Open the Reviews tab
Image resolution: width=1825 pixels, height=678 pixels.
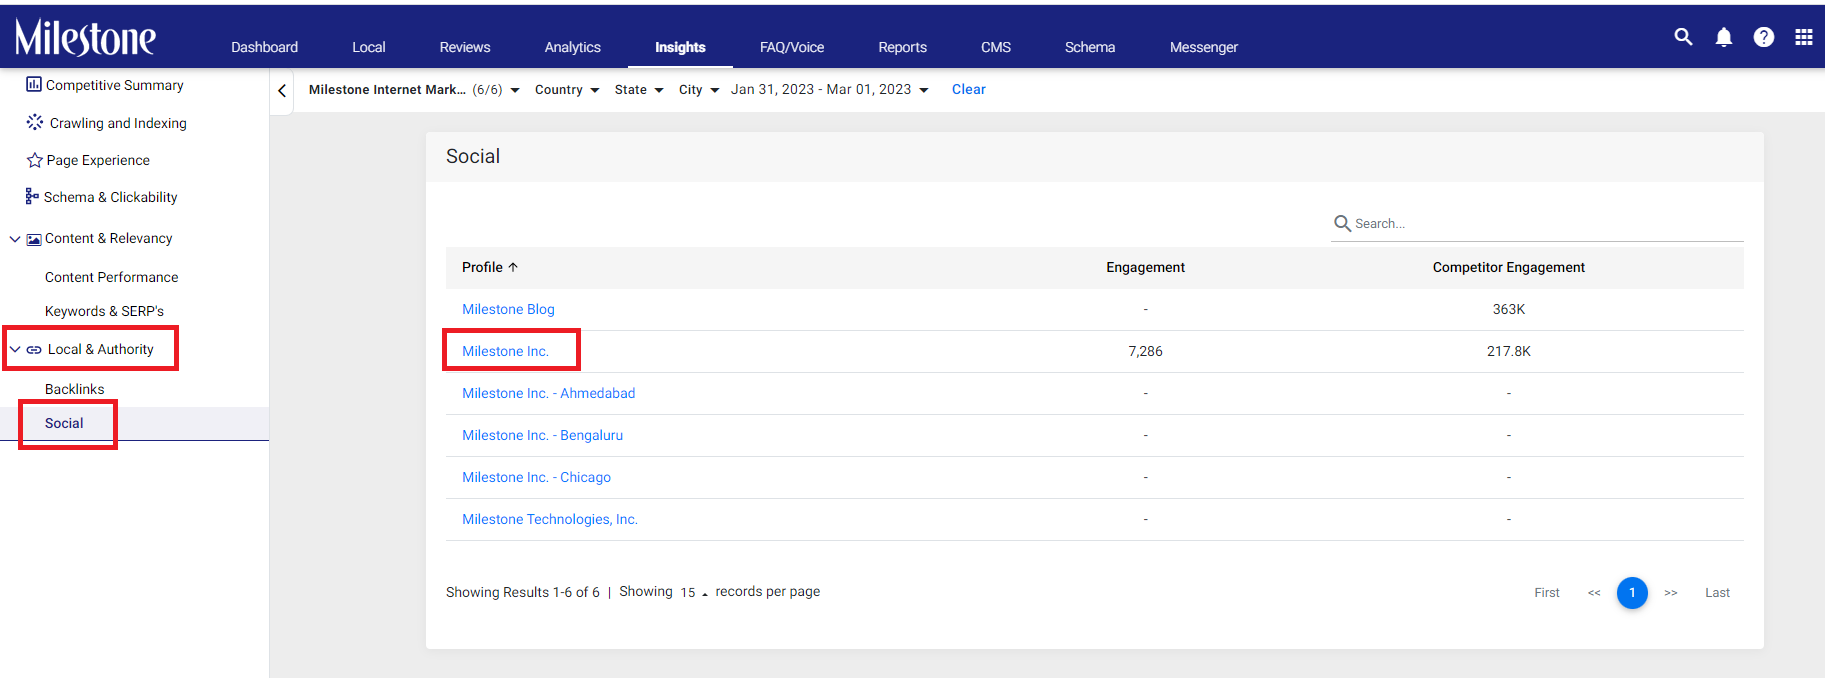465,47
